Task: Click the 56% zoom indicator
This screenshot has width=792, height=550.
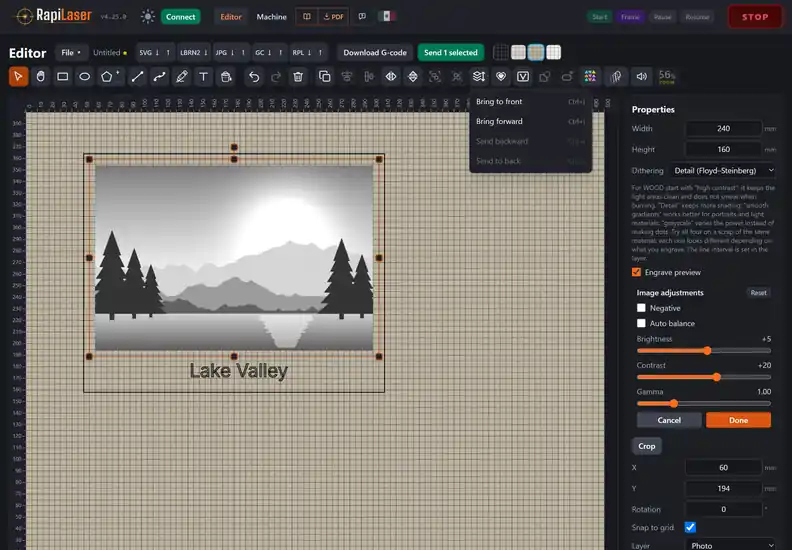Action: coord(667,77)
